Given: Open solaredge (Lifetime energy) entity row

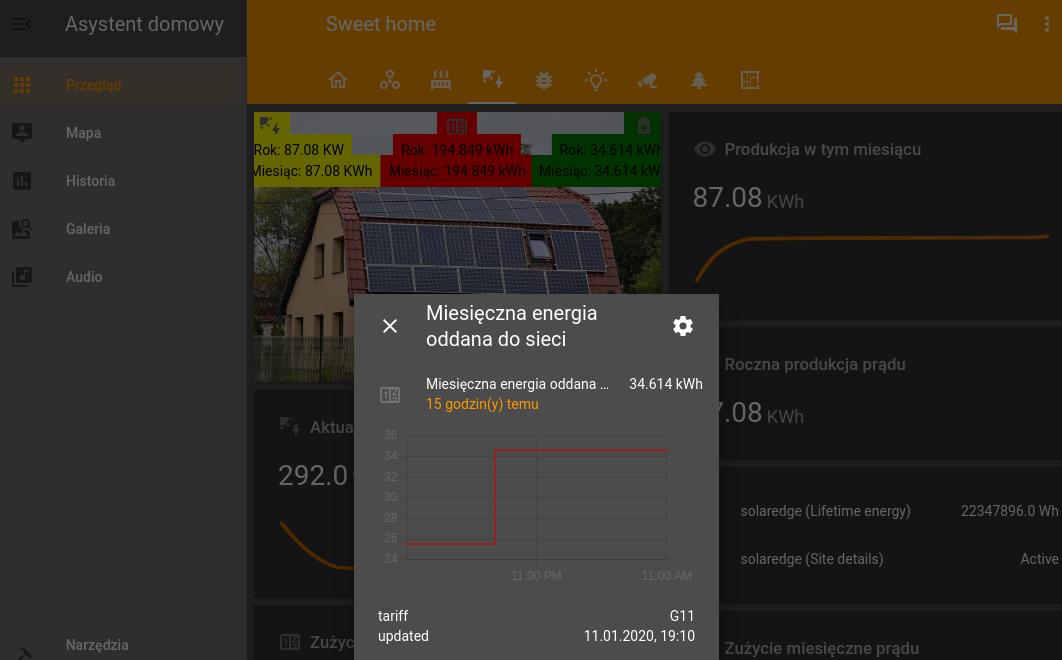Looking at the screenshot, I should pos(825,511).
